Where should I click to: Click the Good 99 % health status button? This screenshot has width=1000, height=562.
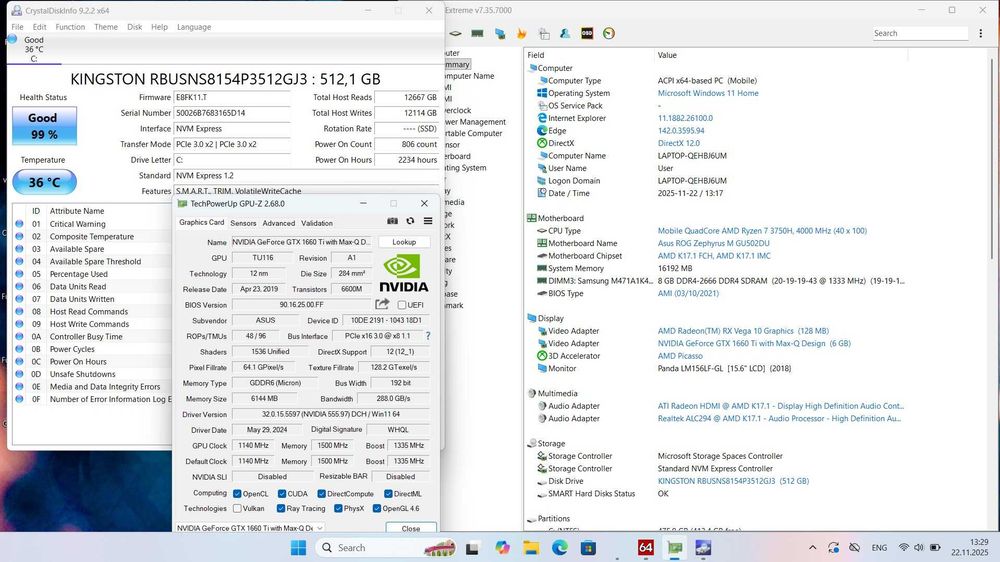click(44, 126)
